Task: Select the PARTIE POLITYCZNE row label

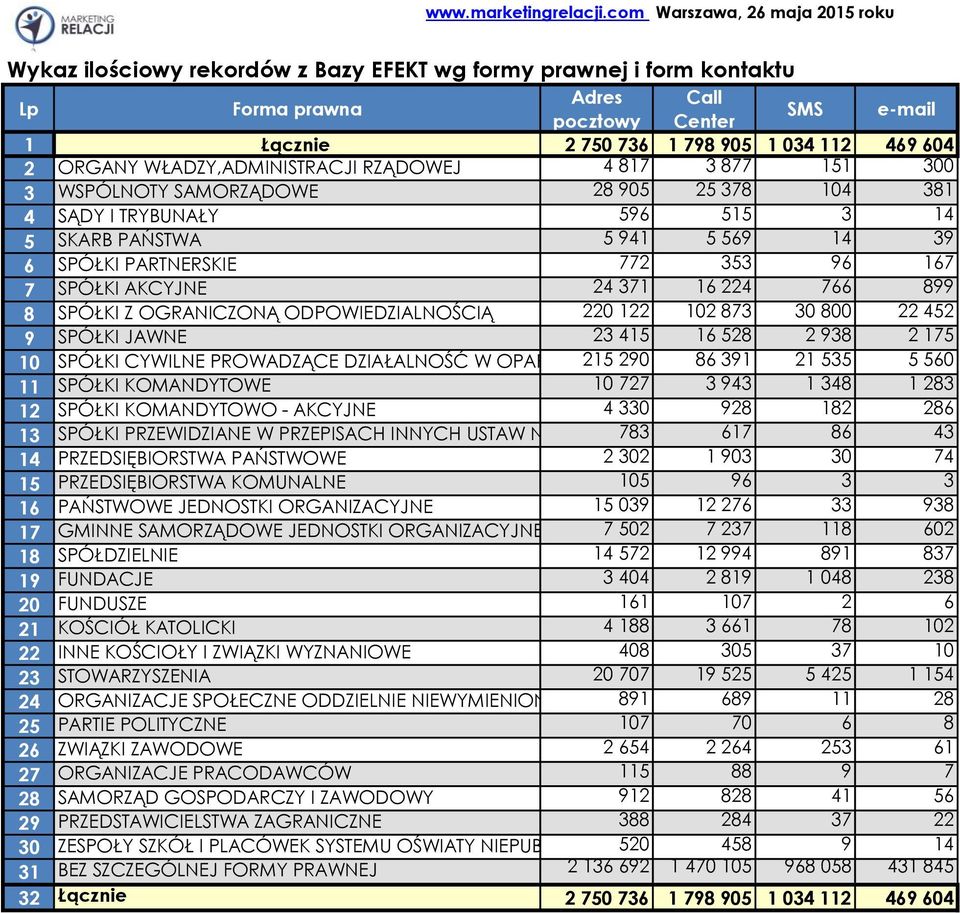Action: click(x=142, y=724)
